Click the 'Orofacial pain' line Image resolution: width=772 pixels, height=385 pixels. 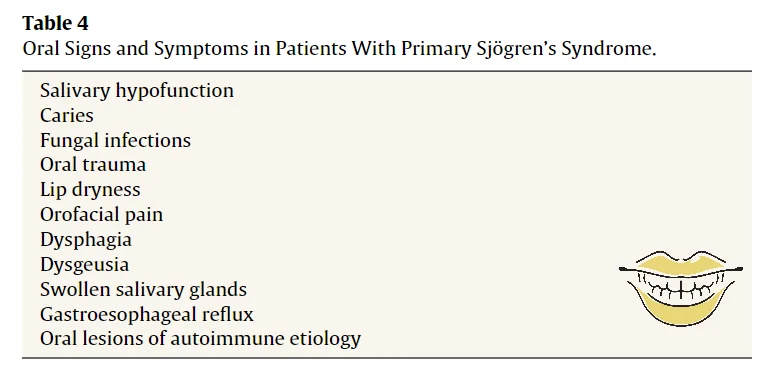[101, 215]
